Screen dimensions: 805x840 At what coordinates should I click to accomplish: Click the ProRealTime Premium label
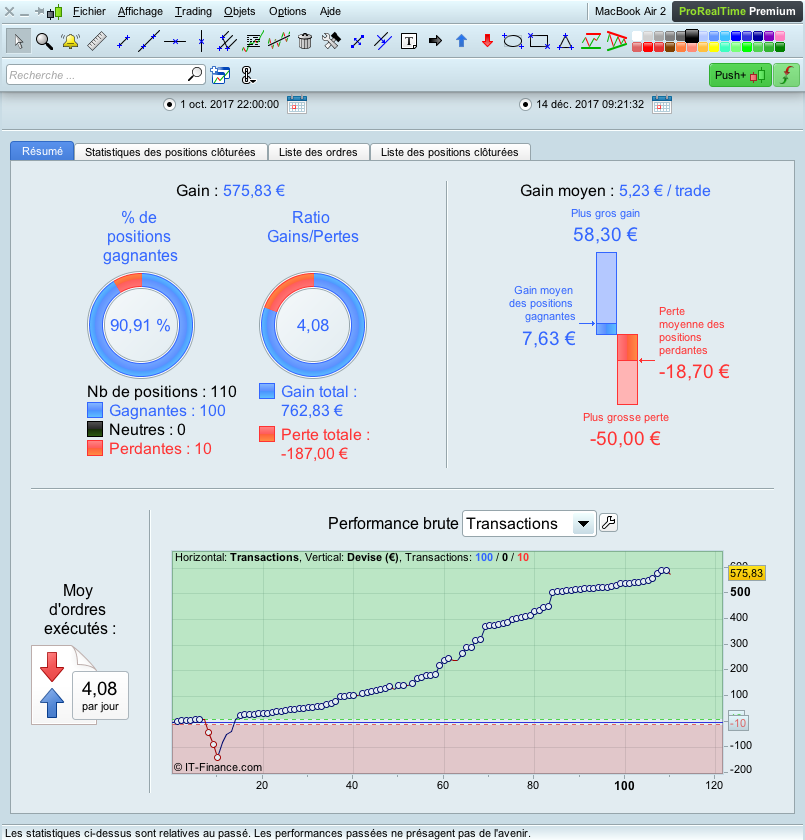[x=737, y=11]
